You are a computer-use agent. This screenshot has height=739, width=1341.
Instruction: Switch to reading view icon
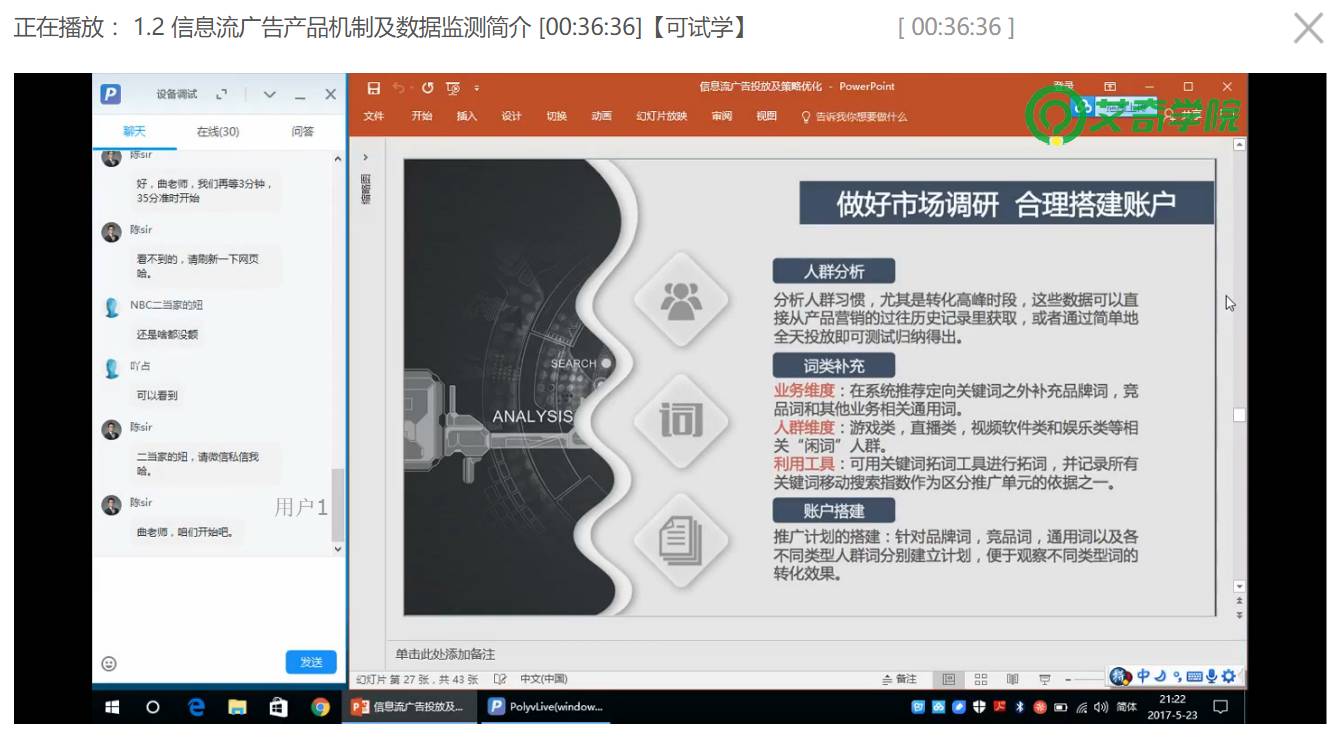click(x=1012, y=679)
